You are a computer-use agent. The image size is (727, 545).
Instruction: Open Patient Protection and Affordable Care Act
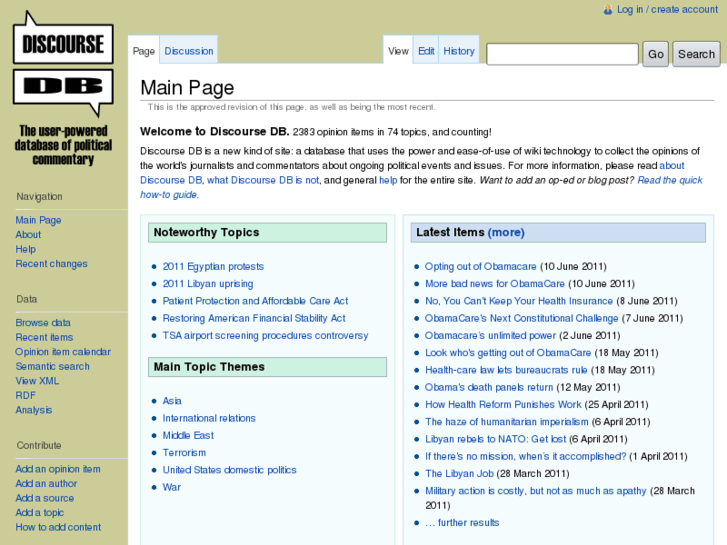pos(255,301)
